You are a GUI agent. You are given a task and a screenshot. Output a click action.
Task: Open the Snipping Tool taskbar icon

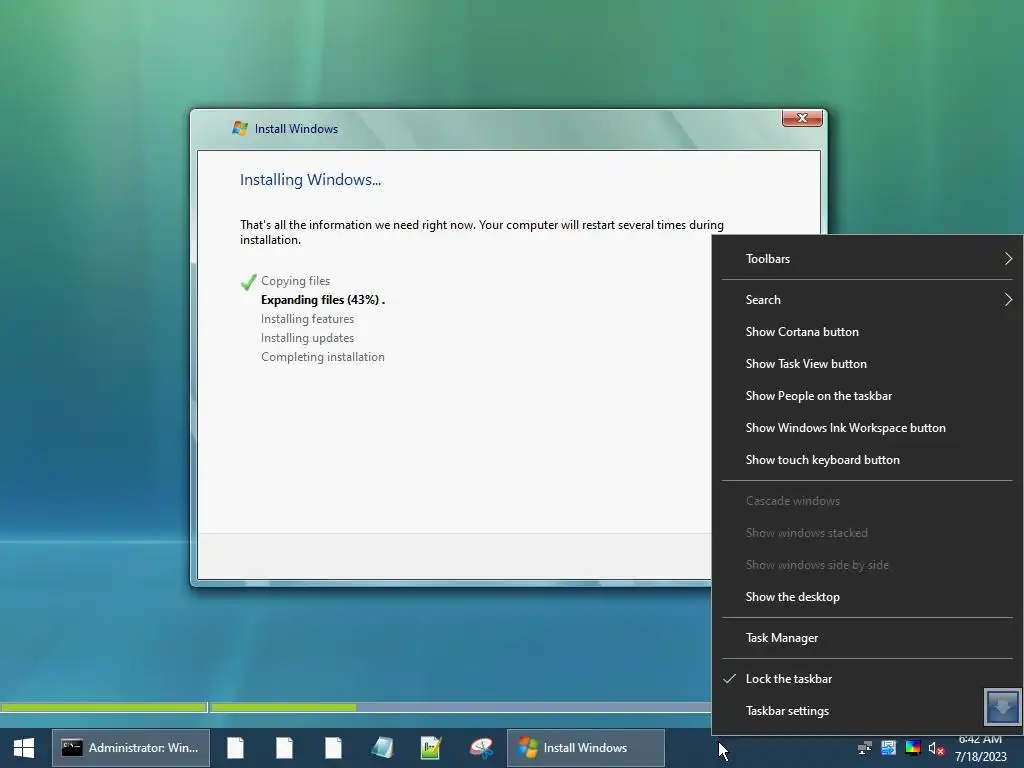pos(481,748)
